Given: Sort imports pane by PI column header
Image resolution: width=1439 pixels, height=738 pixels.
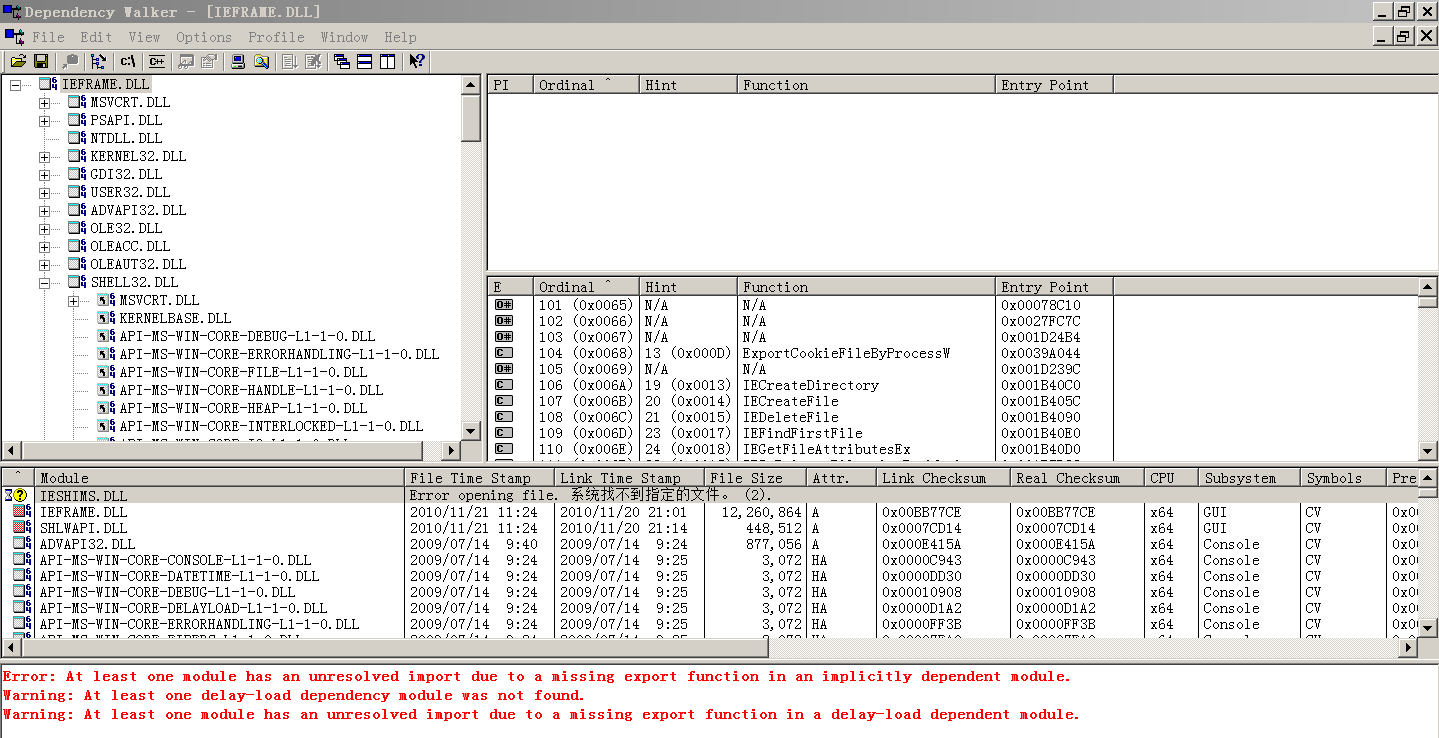Looking at the screenshot, I should (x=510, y=85).
